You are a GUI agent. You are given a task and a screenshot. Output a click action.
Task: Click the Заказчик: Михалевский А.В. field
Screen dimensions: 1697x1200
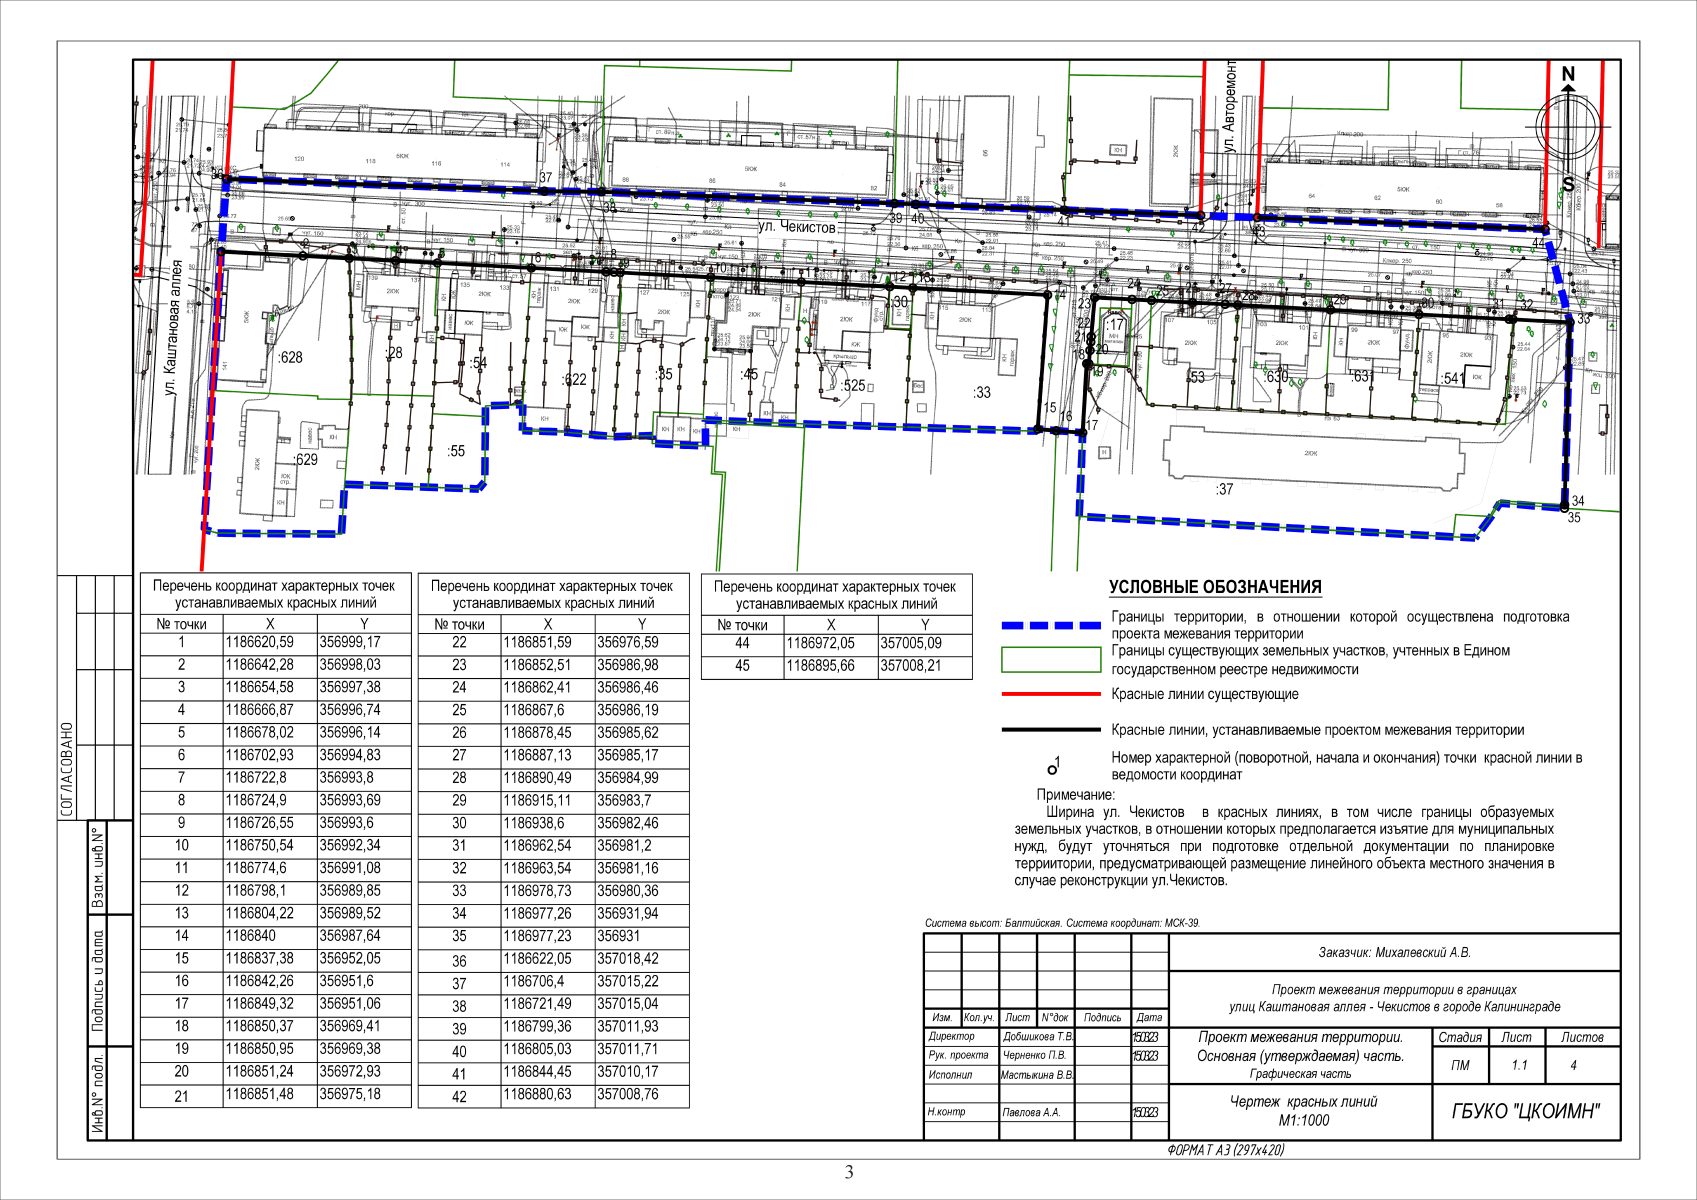point(1394,953)
